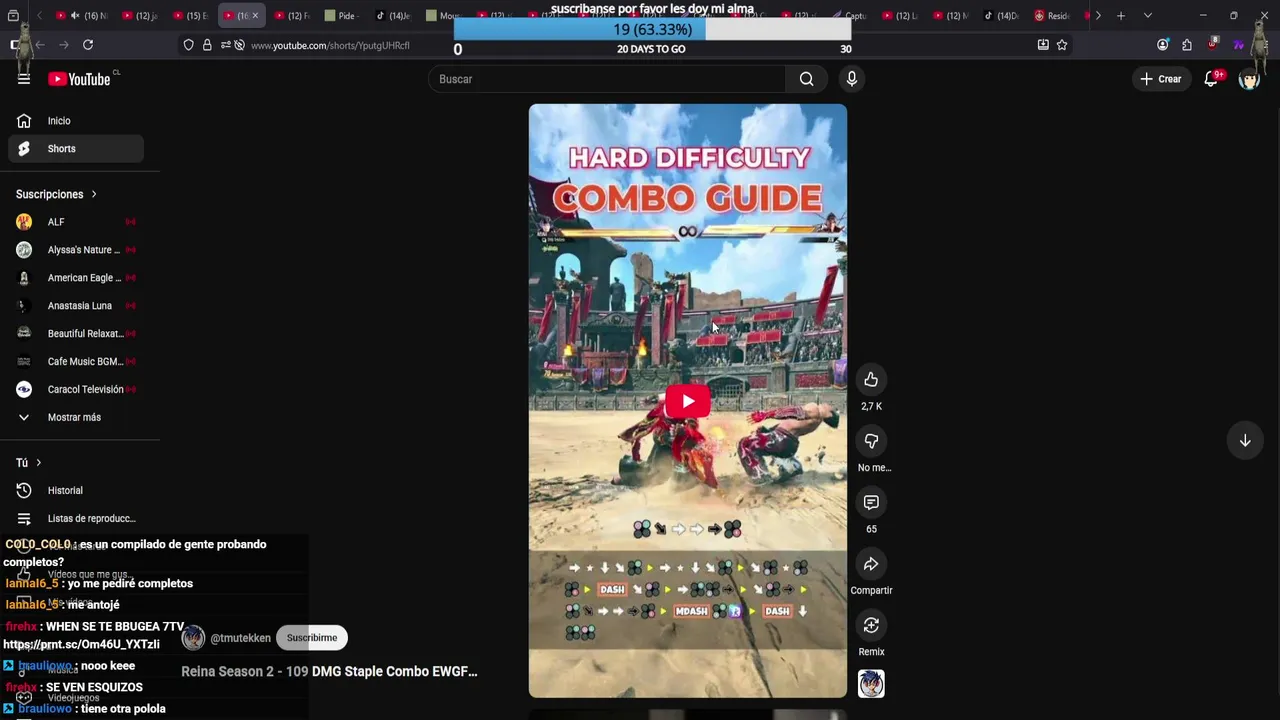The width and height of the screenshot is (1280, 720).
Task: Switch to the 'Pide -' tab
Action: pyautogui.click(x=341, y=16)
